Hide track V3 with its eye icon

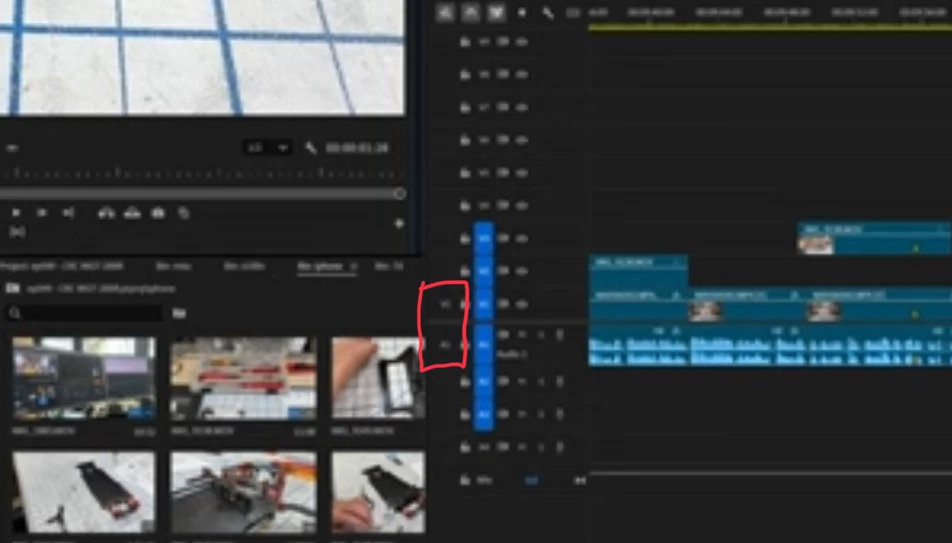pyautogui.click(x=522, y=238)
